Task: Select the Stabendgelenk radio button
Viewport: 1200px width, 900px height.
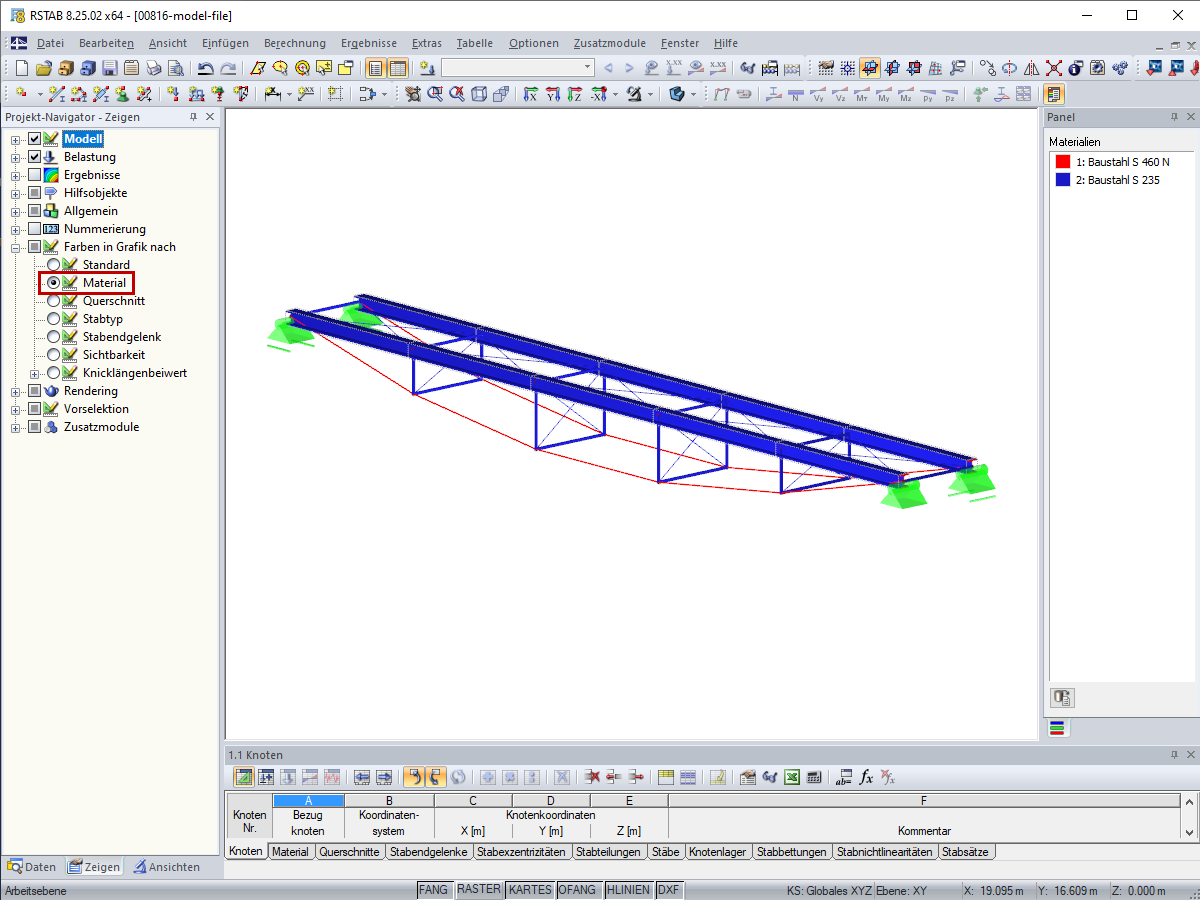Action: click(53, 337)
